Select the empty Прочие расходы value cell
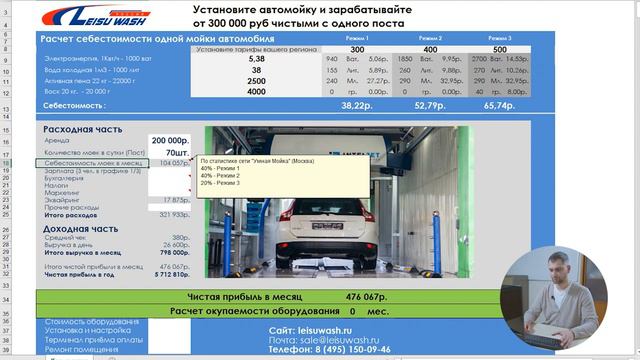The image size is (640, 360). 169,207
